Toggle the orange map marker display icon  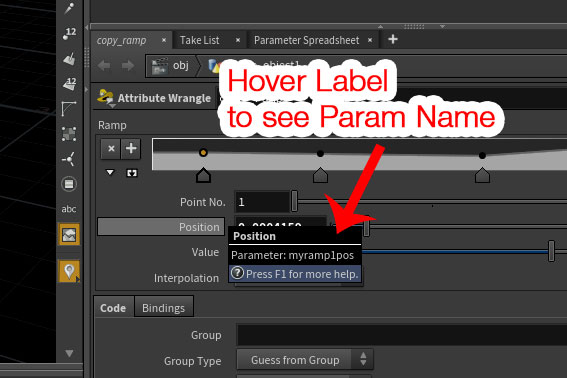69,271
